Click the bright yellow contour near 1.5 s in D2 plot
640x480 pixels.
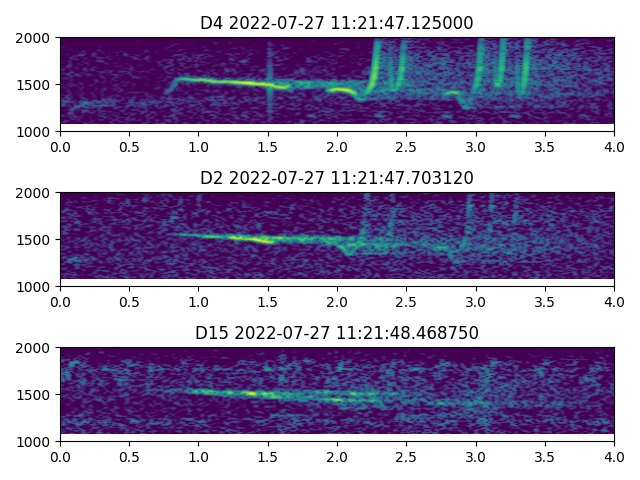(262, 240)
